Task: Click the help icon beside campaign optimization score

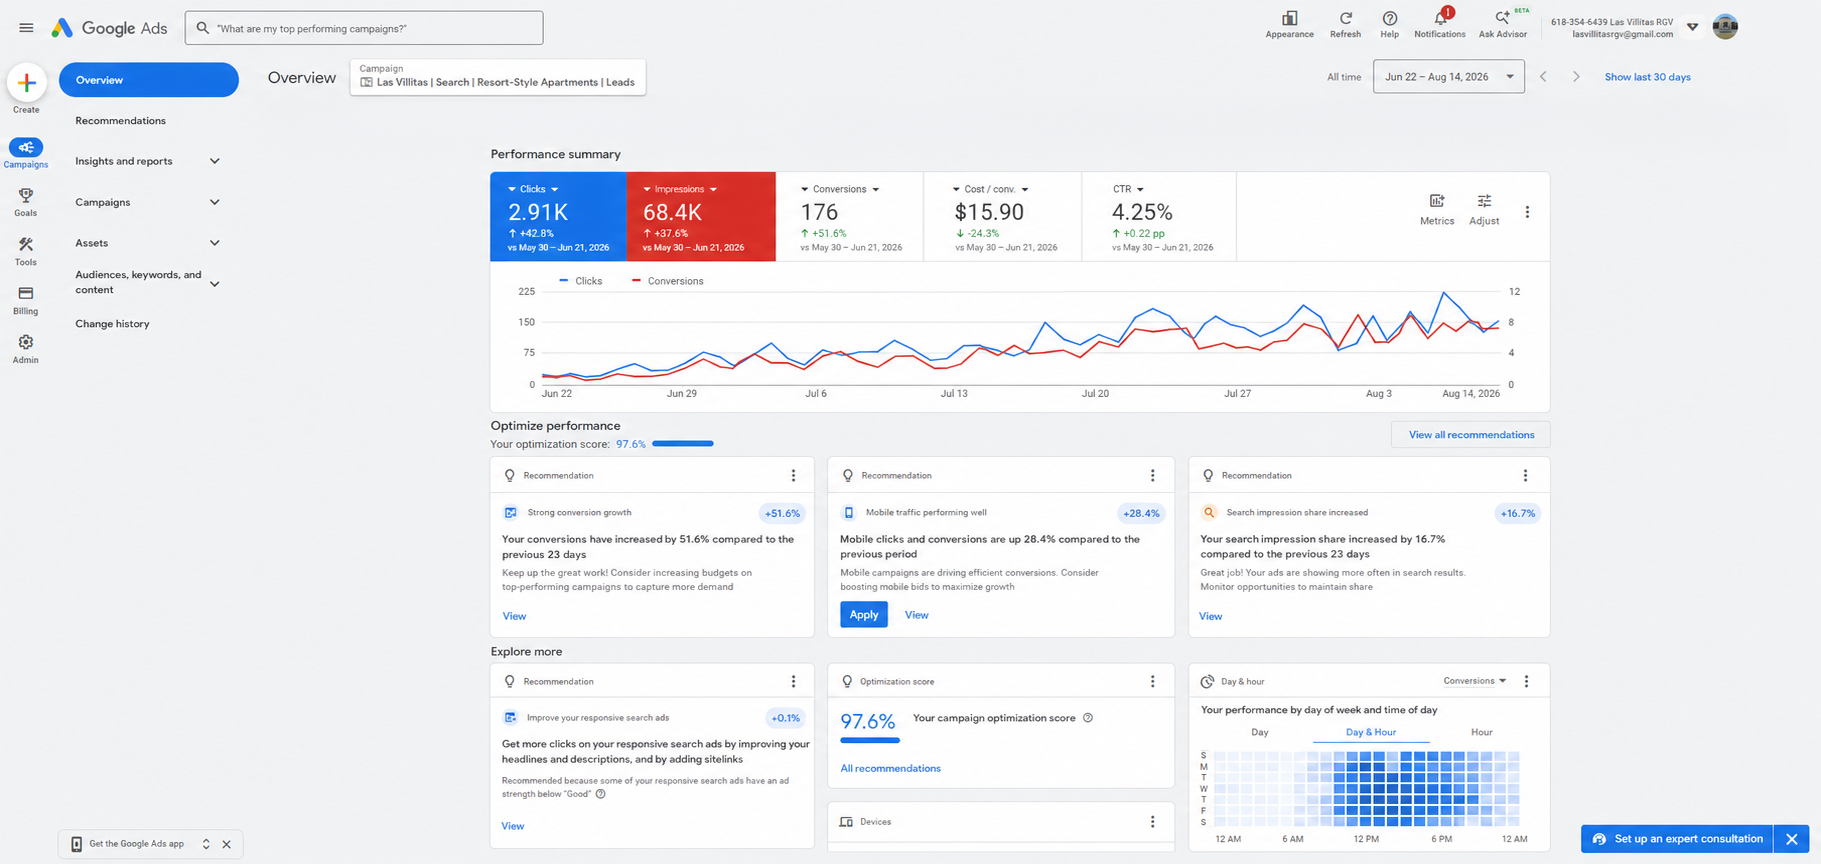Action: pyautogui.click(x=1088, y=718)
